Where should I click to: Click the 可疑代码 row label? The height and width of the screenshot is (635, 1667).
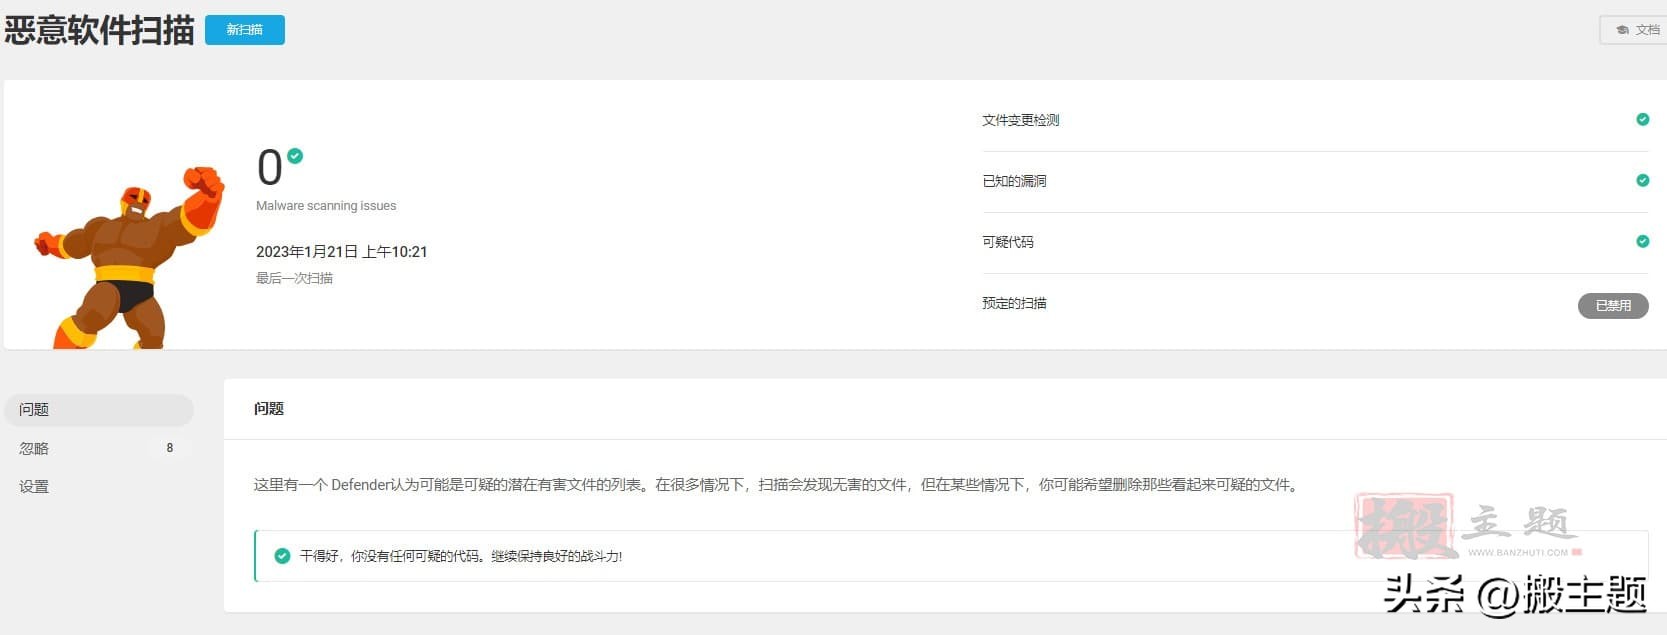[1008, 242]
